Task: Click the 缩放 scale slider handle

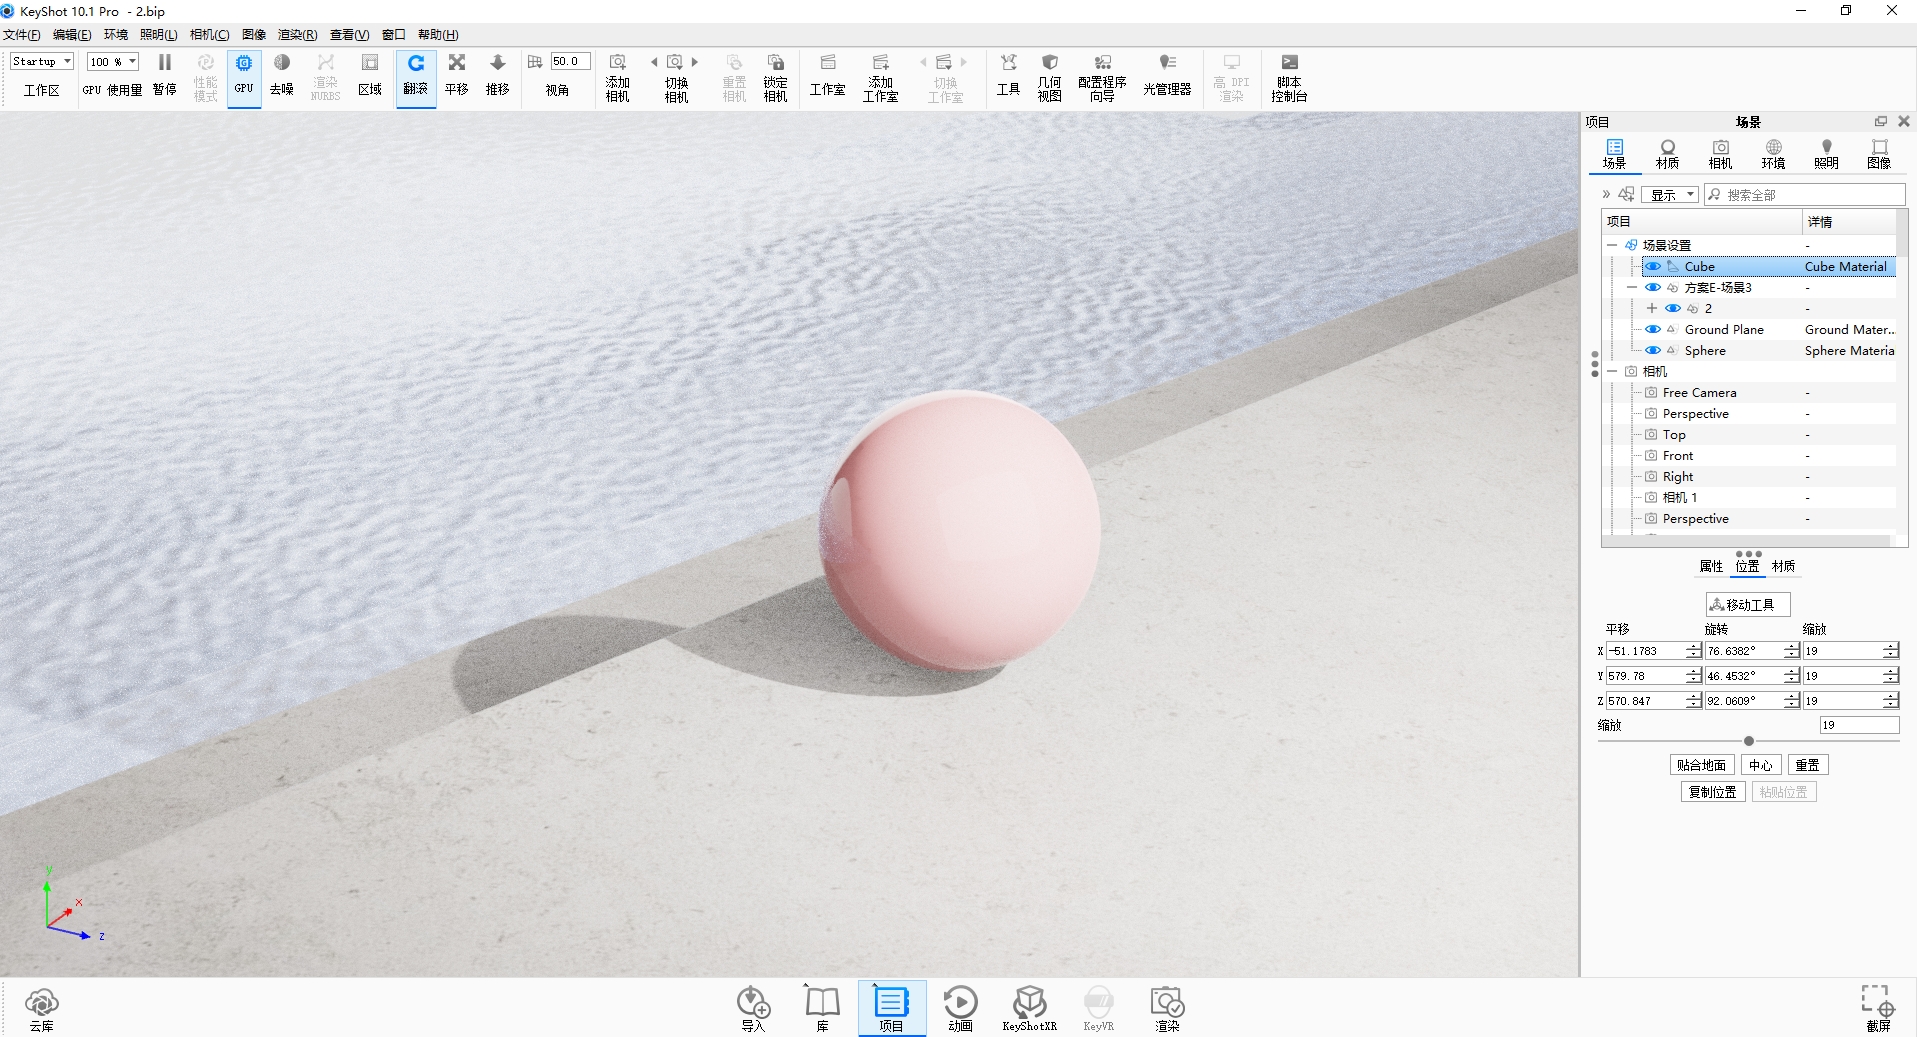Action: tap(1749, 741)
